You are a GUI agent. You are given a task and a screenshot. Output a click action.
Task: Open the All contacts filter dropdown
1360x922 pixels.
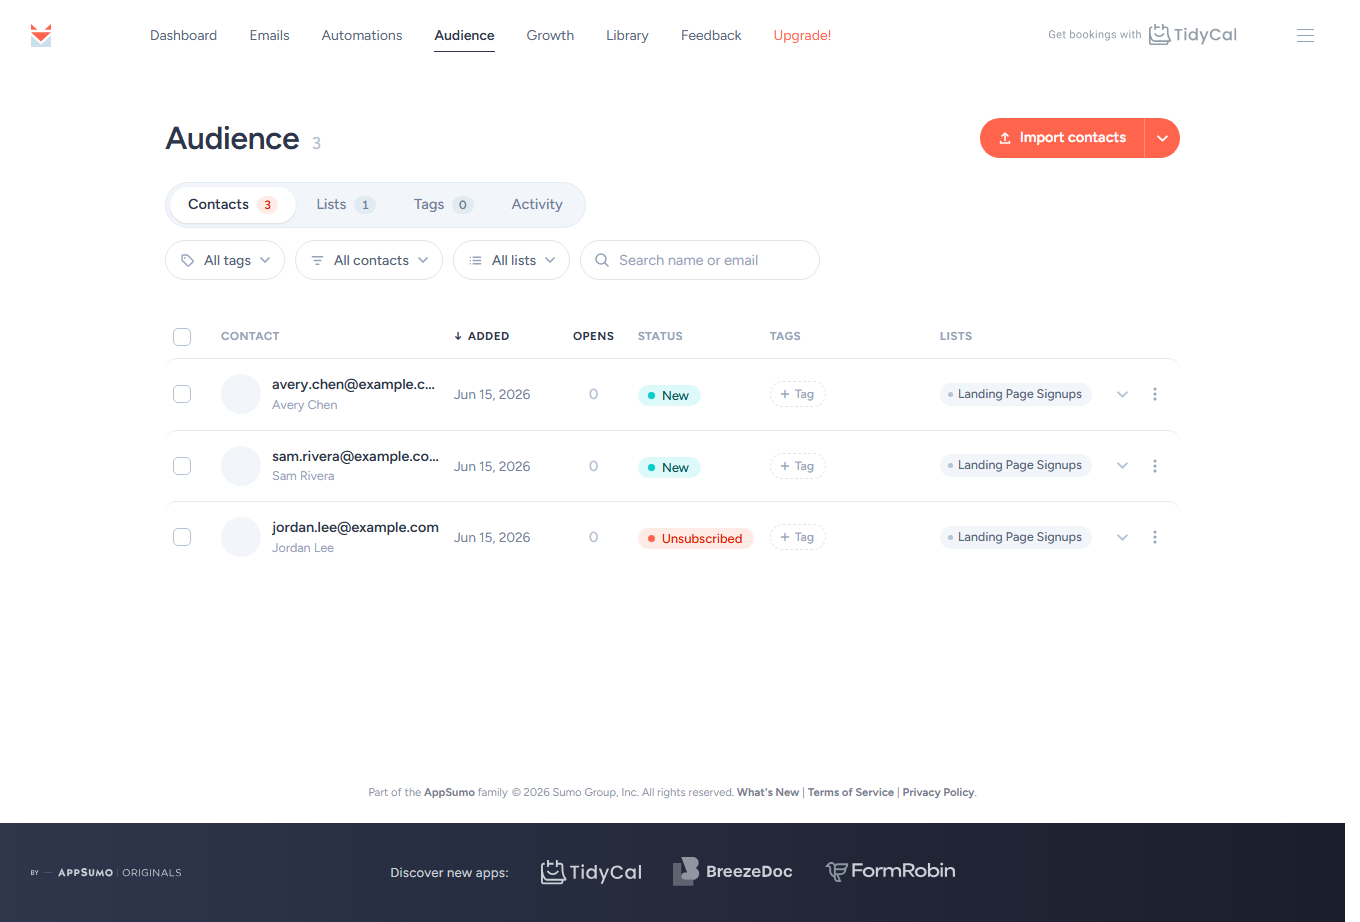coord(369,260)
